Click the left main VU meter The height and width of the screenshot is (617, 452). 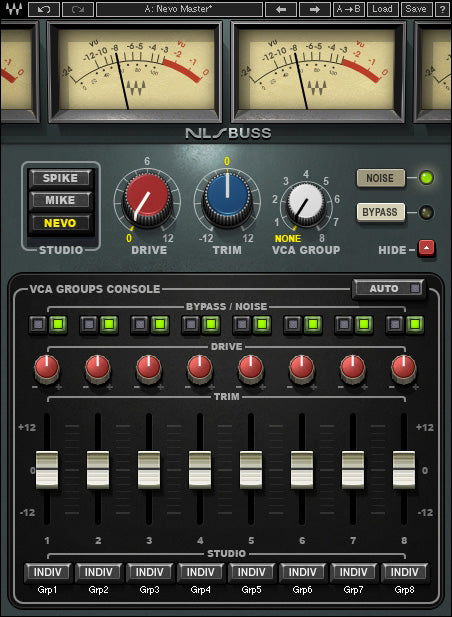135,72
